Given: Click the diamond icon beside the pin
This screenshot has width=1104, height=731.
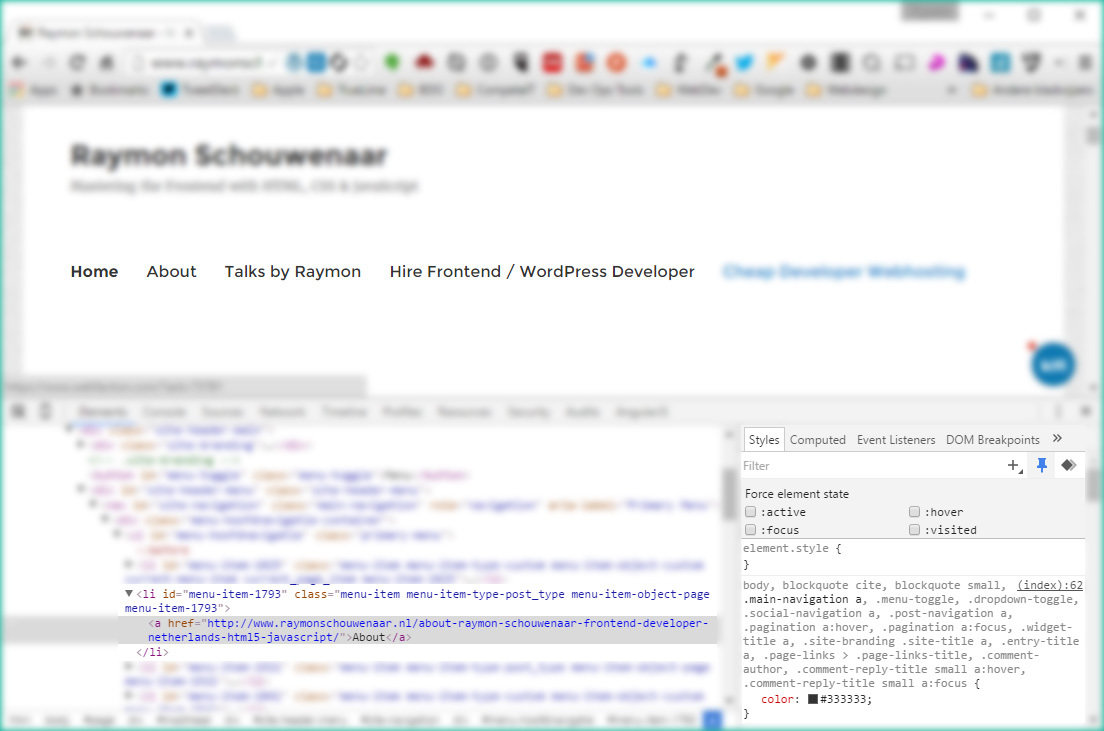Looking at the screenshot, I should 1069,465.
